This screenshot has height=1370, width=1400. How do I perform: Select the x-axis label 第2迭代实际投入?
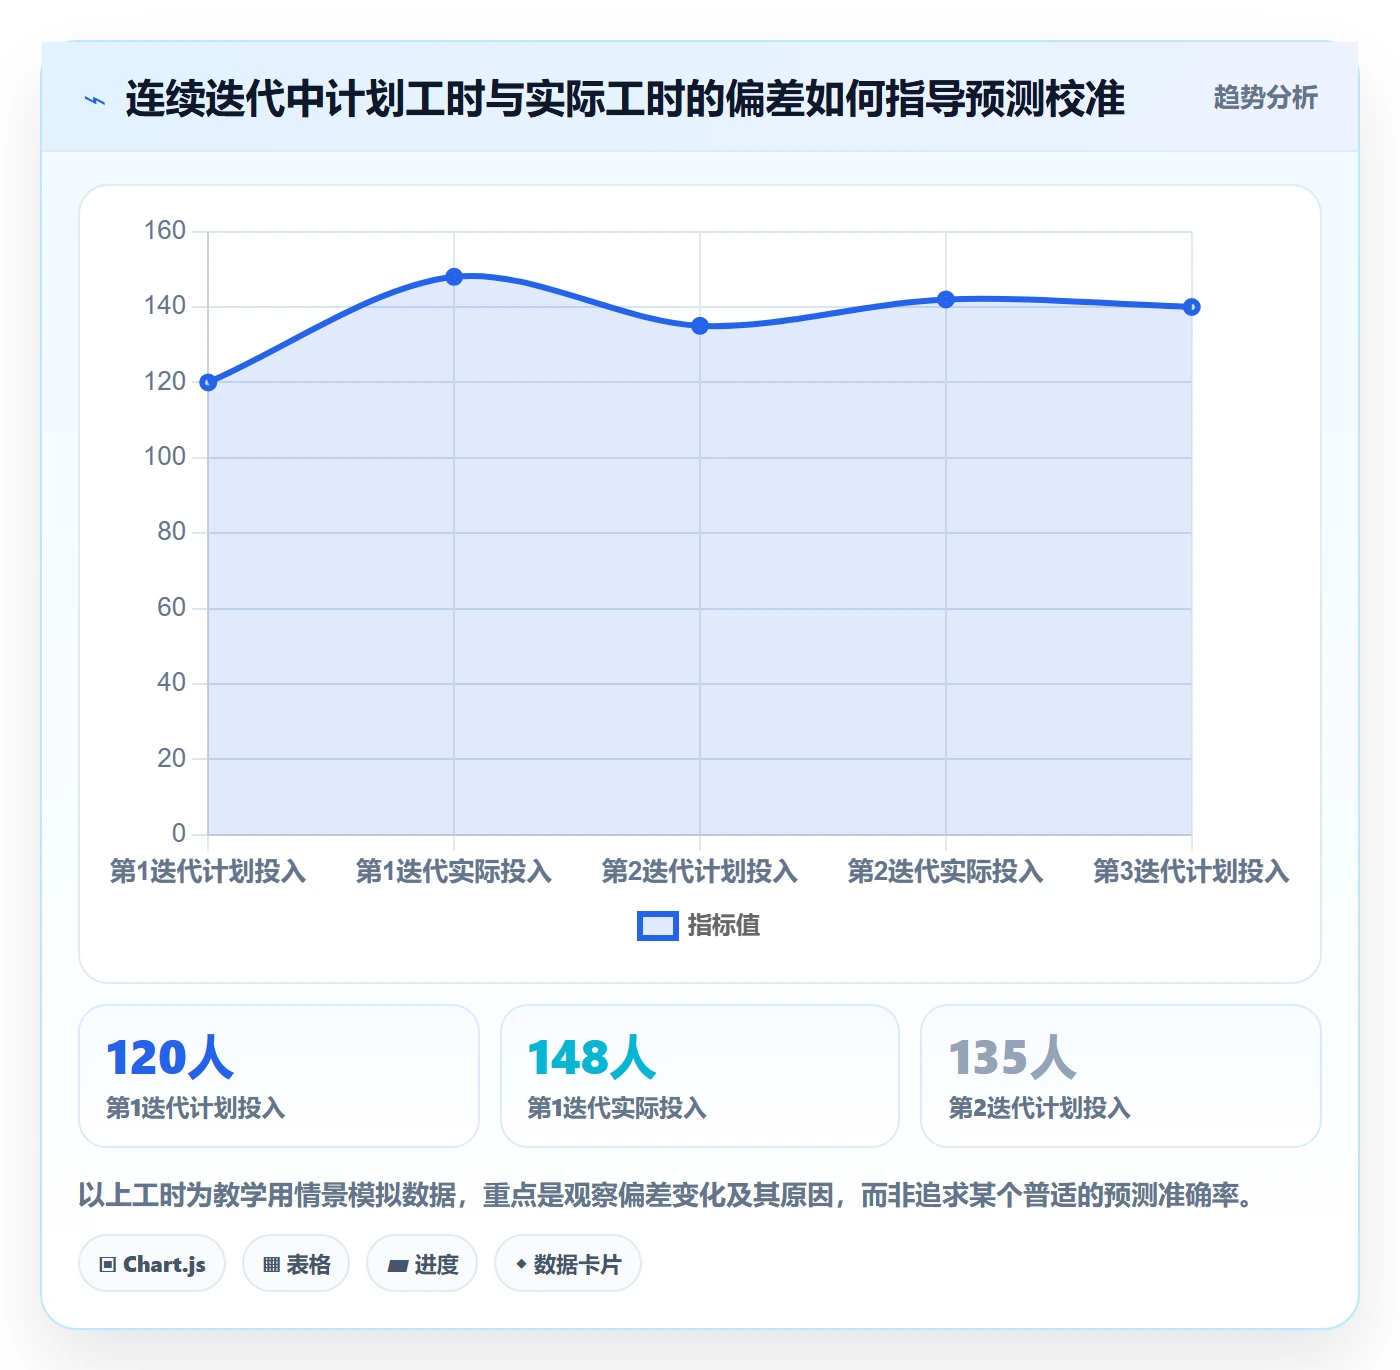(946, 871)
